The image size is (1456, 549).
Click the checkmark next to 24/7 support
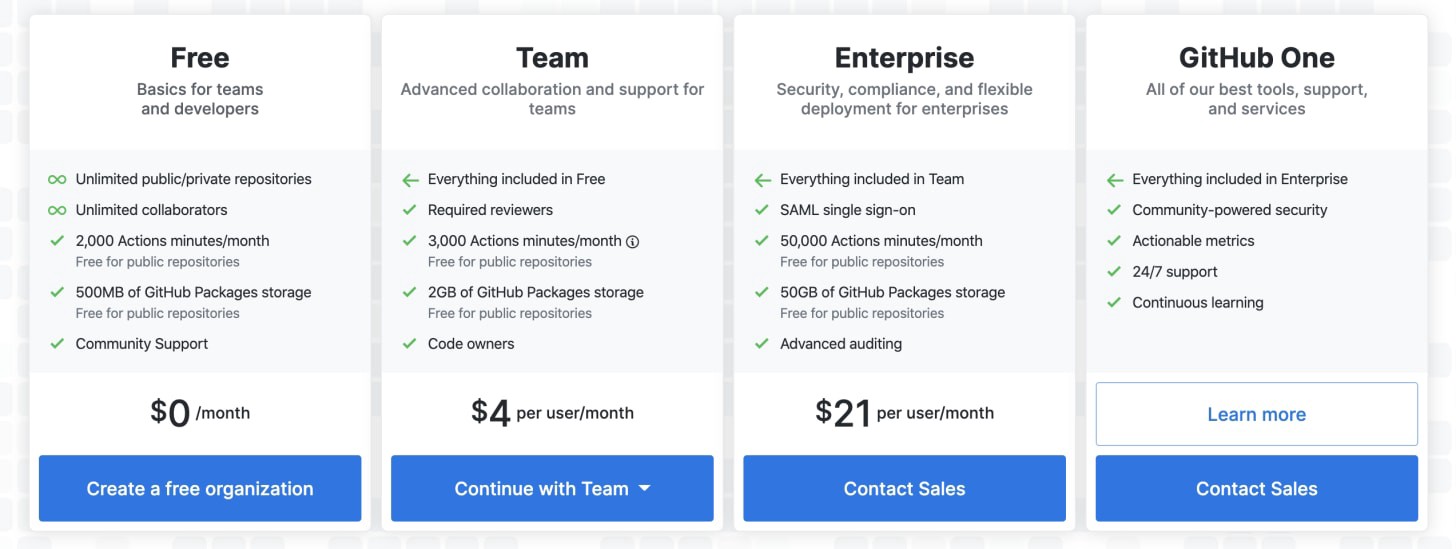tap(1114, 272)
